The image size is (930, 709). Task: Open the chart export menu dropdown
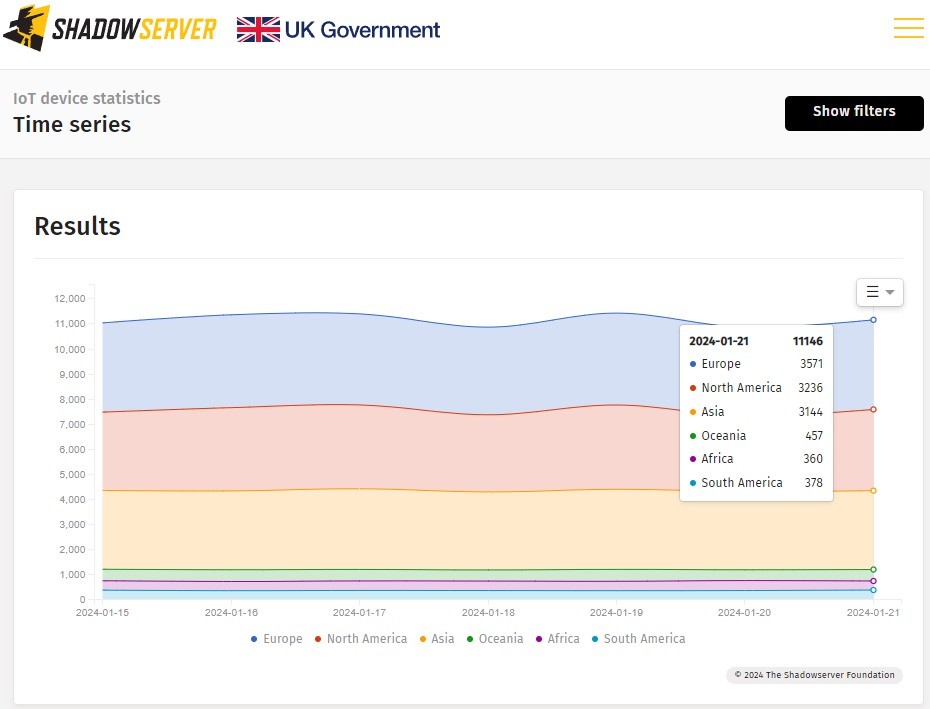[x=879, y=292]
